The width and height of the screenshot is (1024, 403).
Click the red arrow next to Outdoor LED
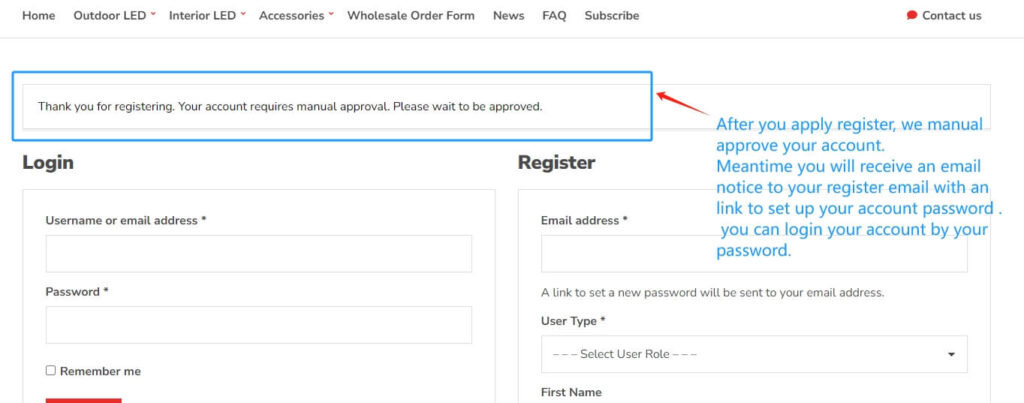pyautogui.click(x=153, y=14)
